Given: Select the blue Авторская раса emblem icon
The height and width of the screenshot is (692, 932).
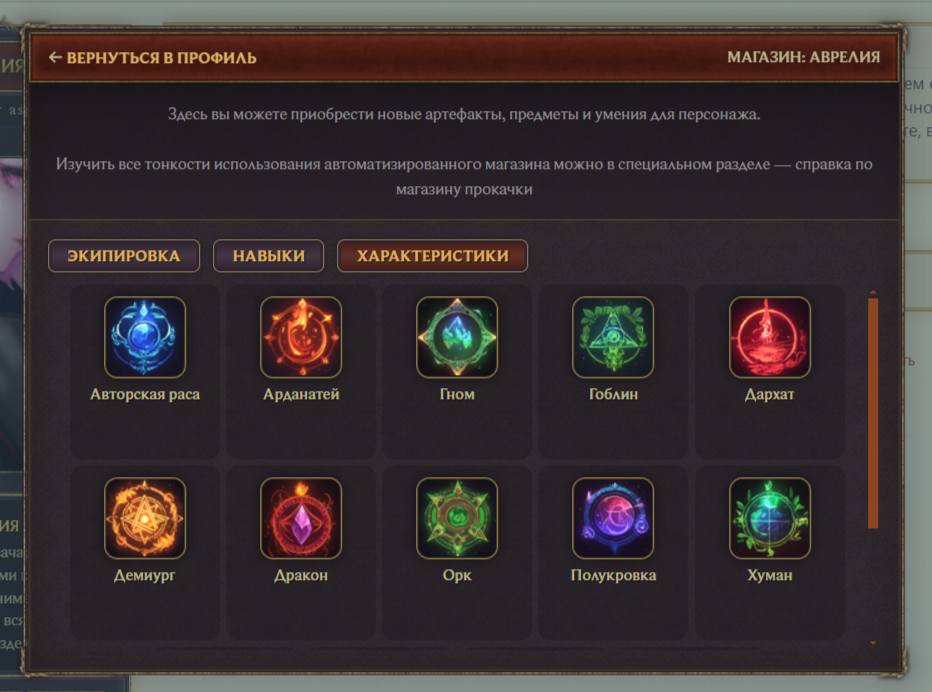Looking at the screenshot, I should click(144, 337).
